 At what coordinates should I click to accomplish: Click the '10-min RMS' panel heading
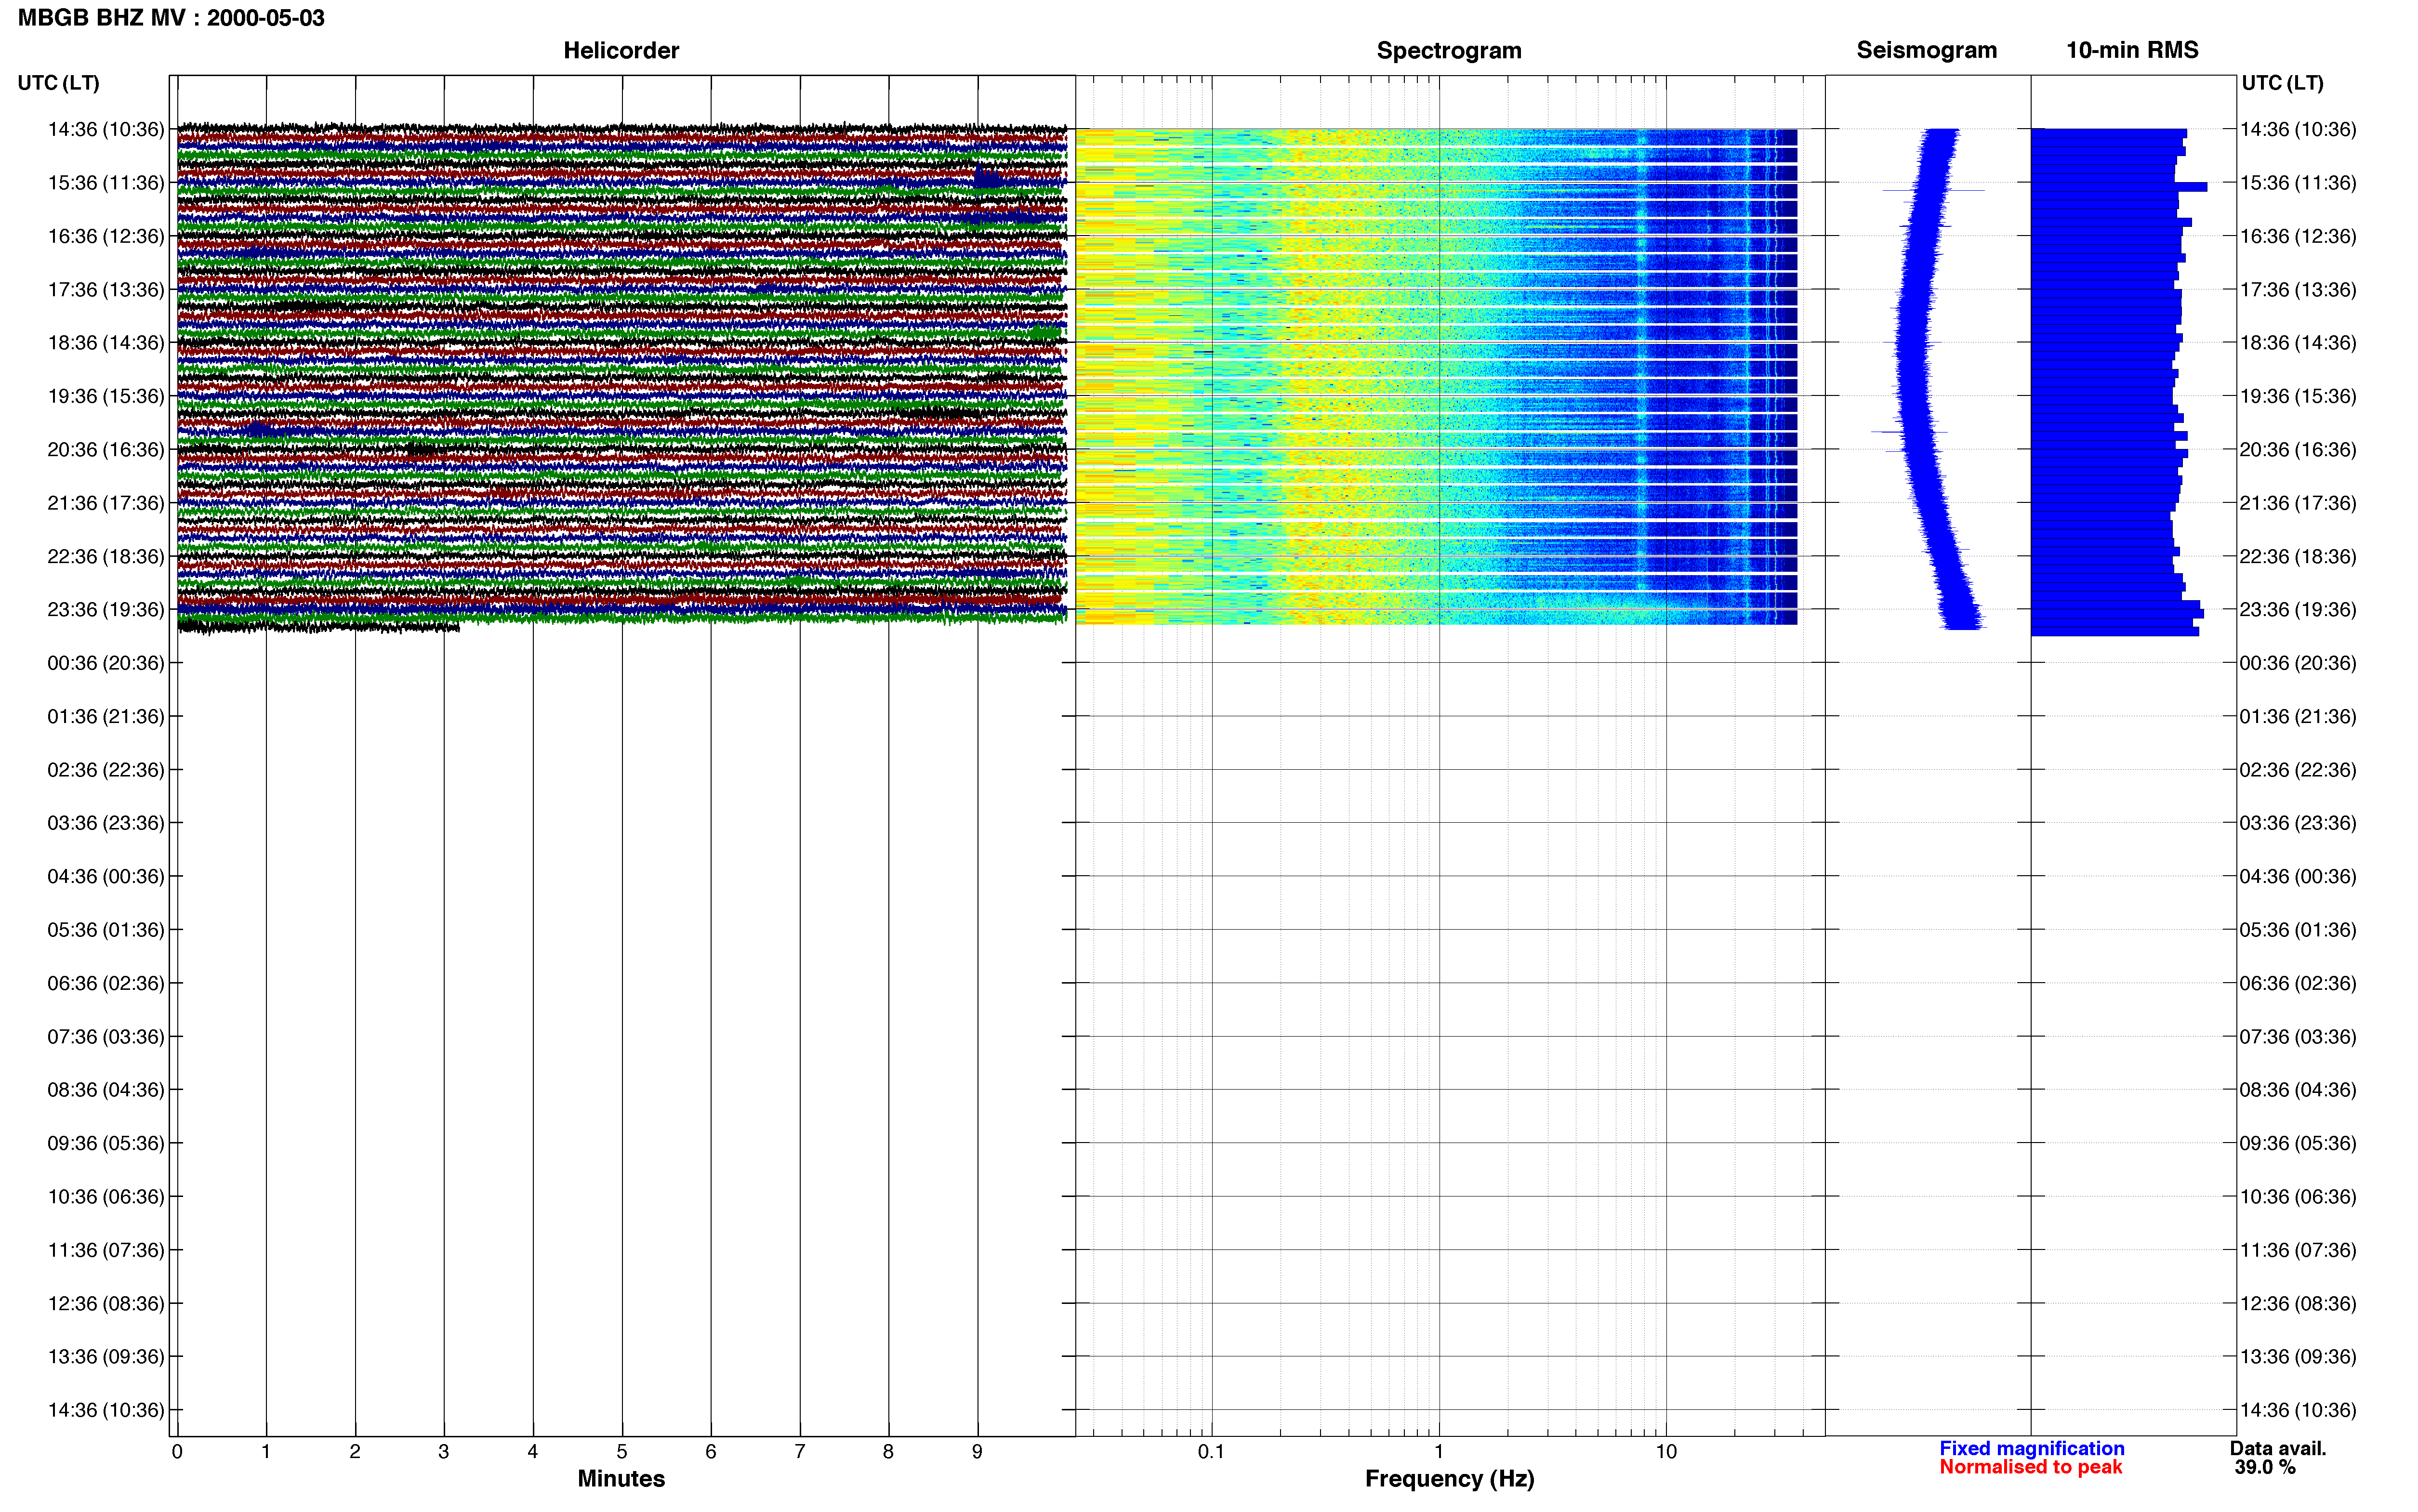(2132, 50)
